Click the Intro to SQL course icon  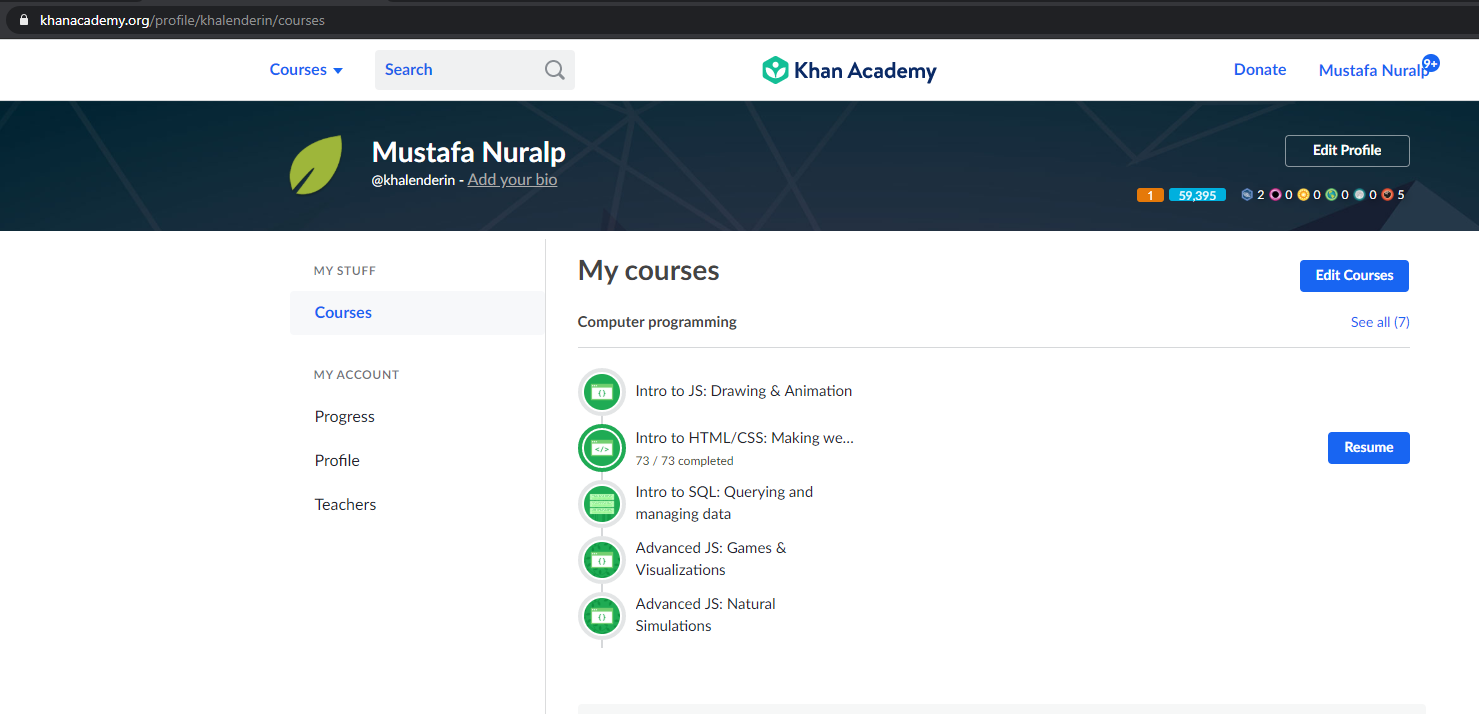click(602, 504)
